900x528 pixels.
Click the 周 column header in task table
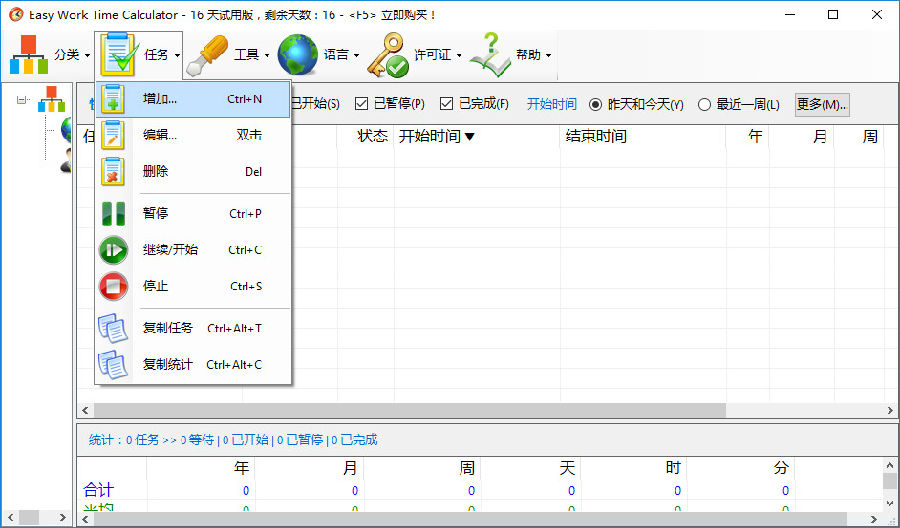(x=859, y=137)
